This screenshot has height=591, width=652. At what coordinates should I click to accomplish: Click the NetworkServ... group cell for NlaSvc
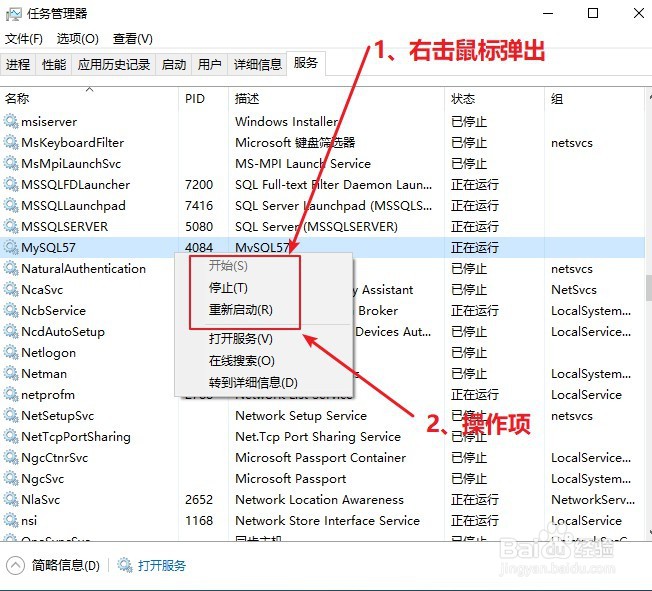point(593,499)
